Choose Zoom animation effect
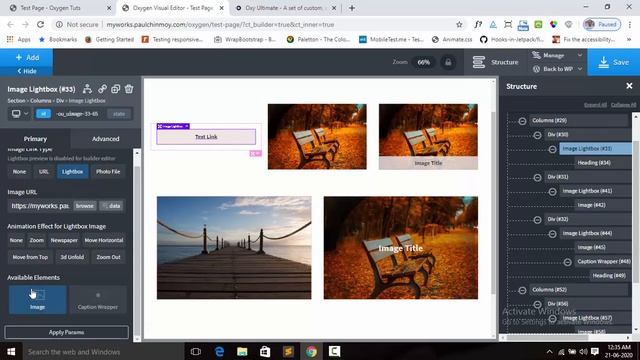This screenshot has width=640, height=360. point(37,240)
